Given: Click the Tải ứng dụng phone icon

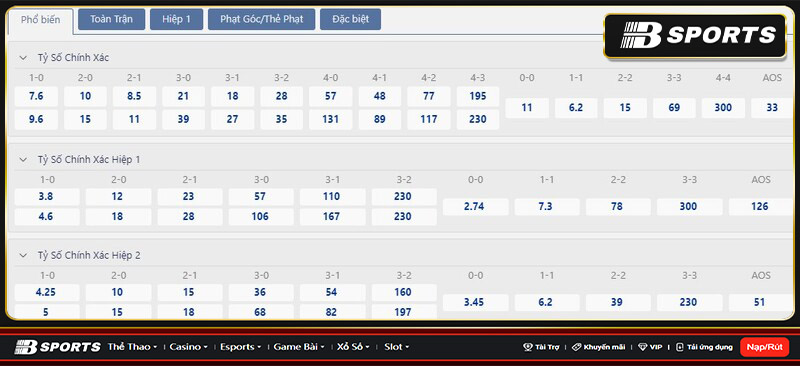Looking at the screenshot, I should coord(679,347).
